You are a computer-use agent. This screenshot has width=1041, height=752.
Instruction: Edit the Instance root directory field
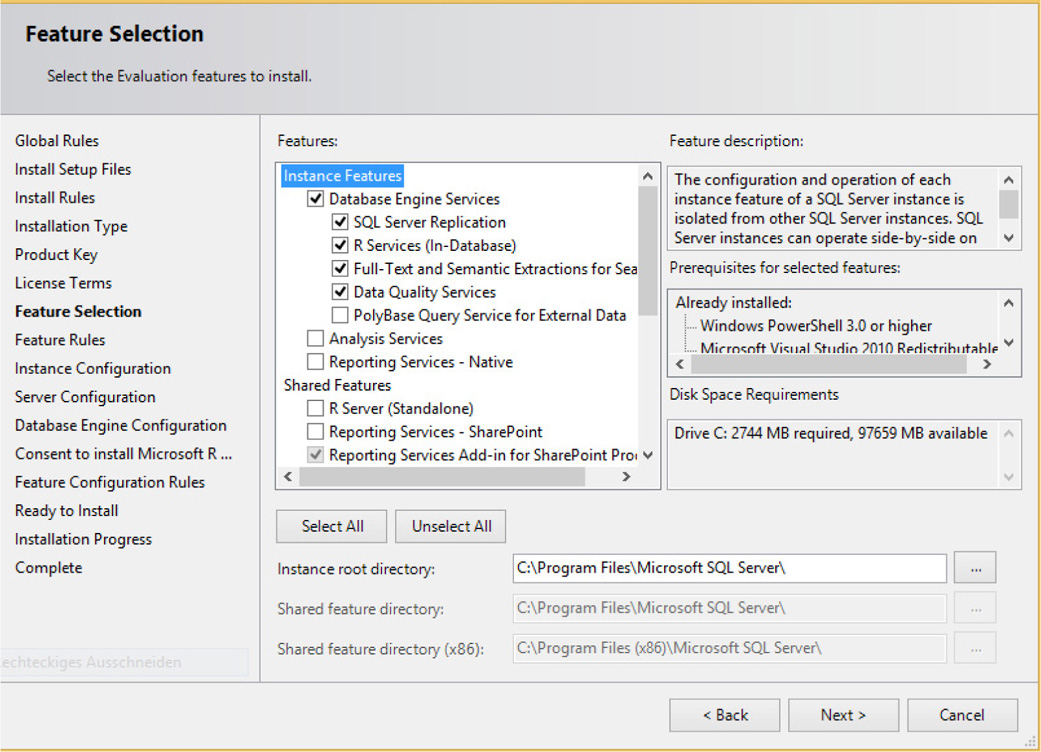pos(730,568)
